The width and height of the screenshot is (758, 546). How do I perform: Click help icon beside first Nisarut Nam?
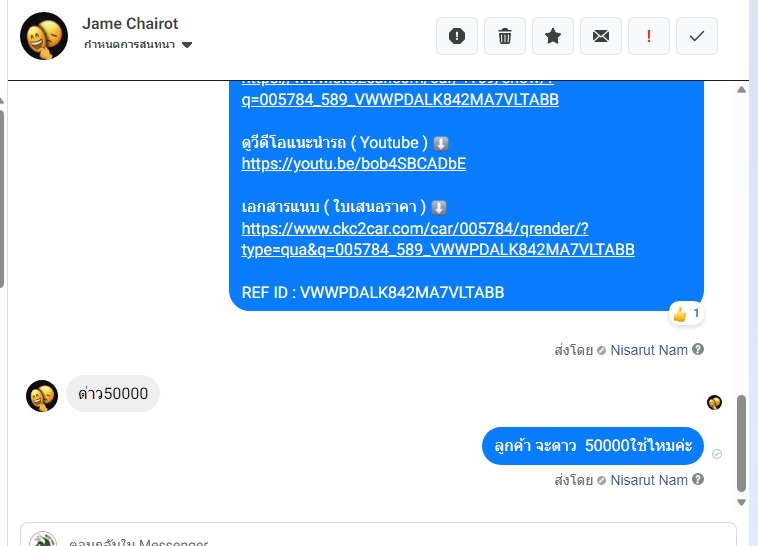(x=698, y=349)
